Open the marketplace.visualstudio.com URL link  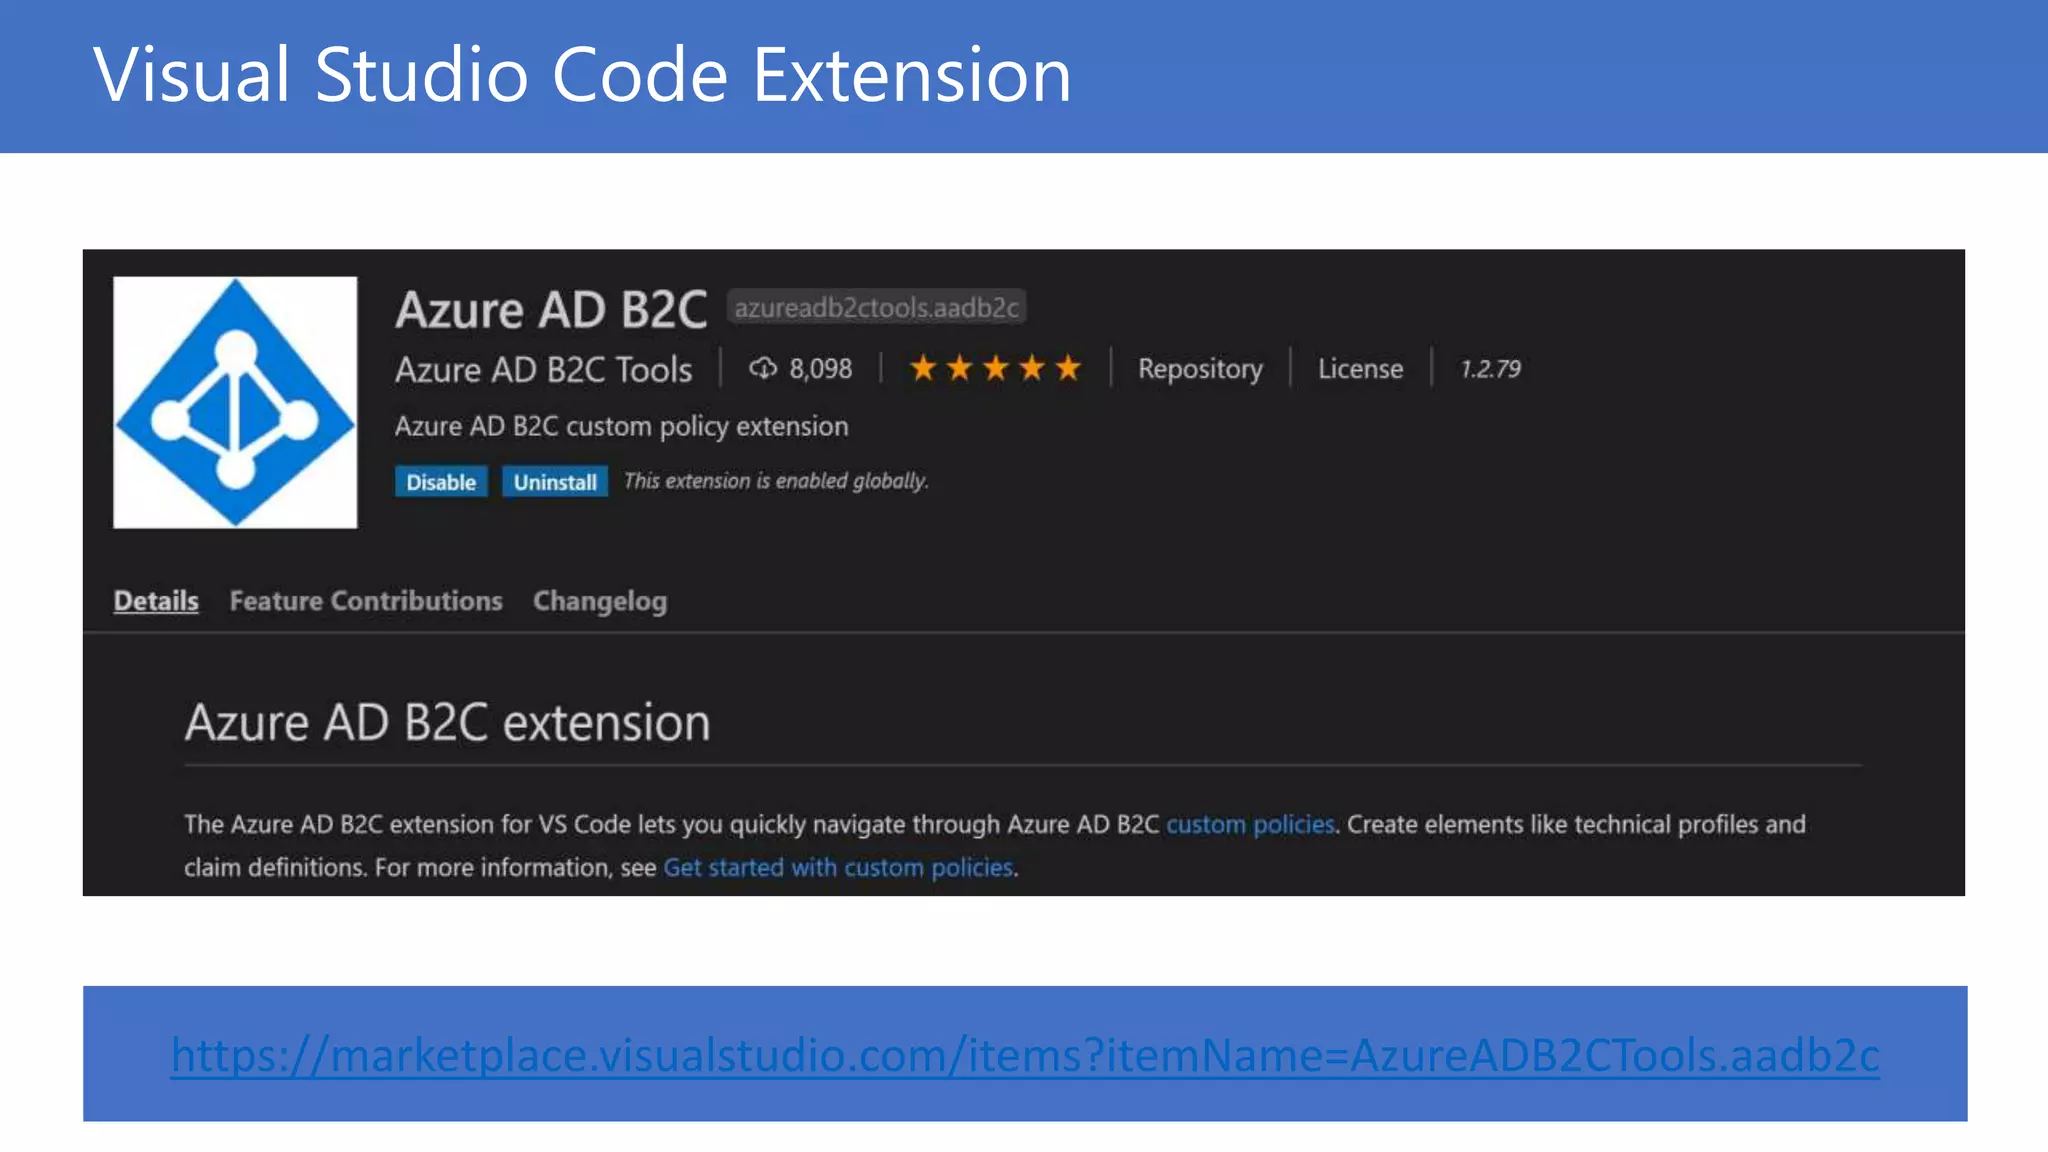coord(1025,1055)
